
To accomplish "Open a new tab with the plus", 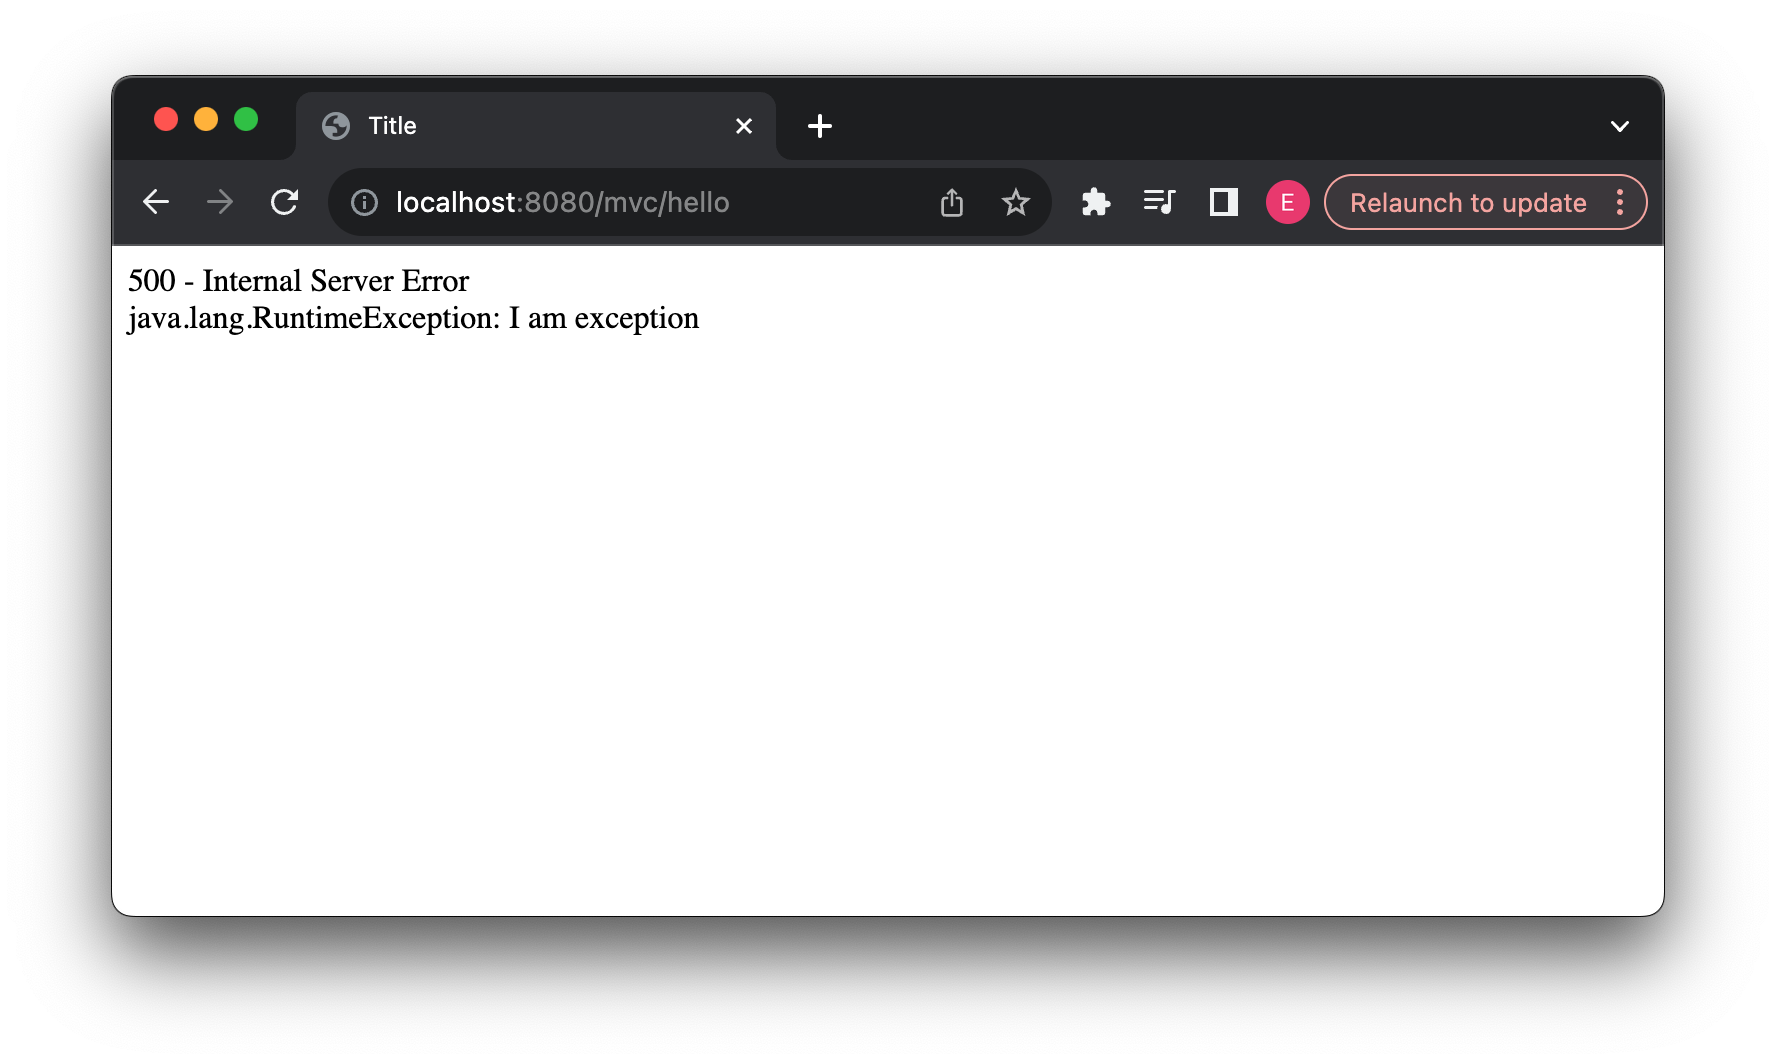I will pyautogui.click(x=820, y=126).
